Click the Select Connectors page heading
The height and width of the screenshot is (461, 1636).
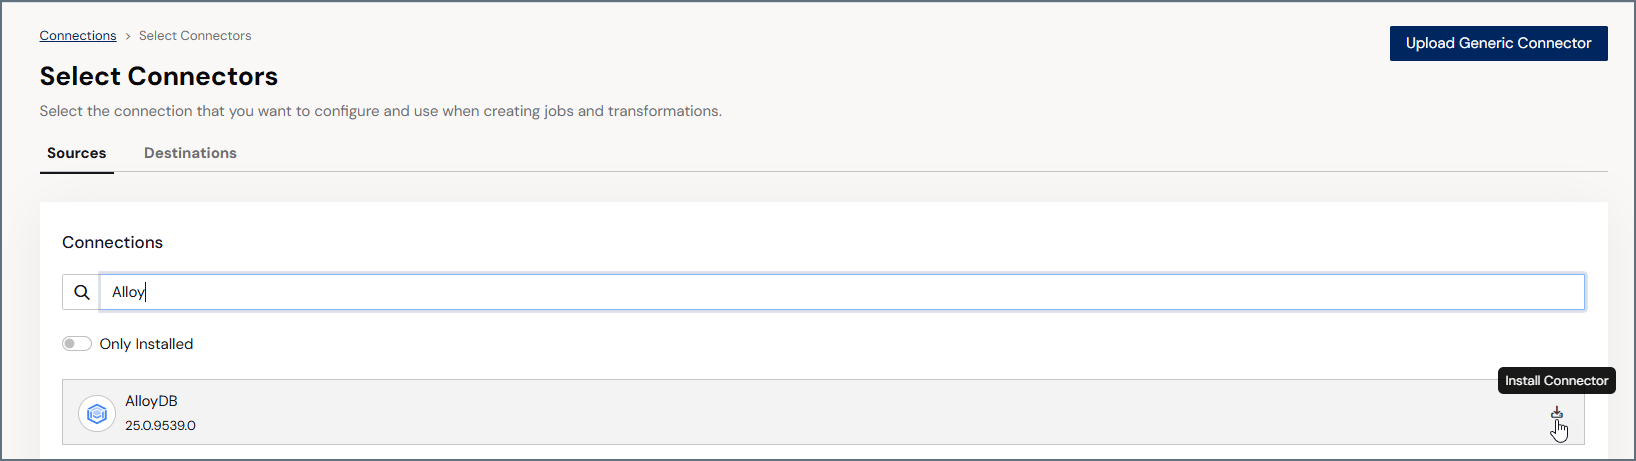[x=159, y=76]
